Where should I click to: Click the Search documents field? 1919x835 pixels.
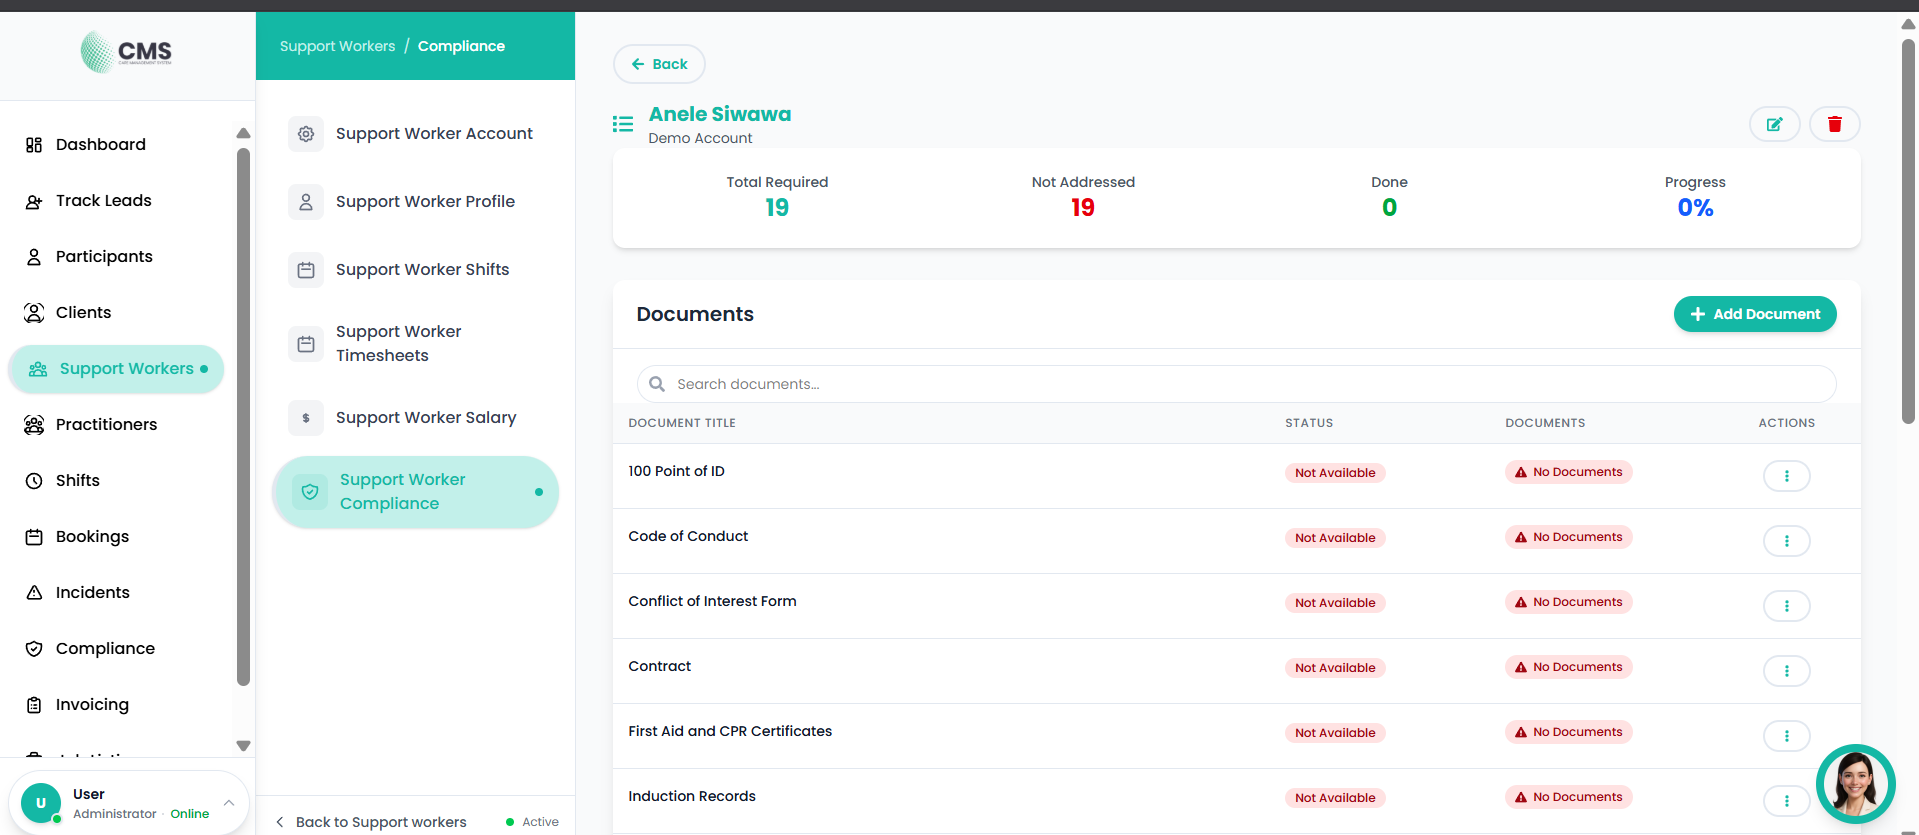pyautogui.click(x=1236, y=384)
